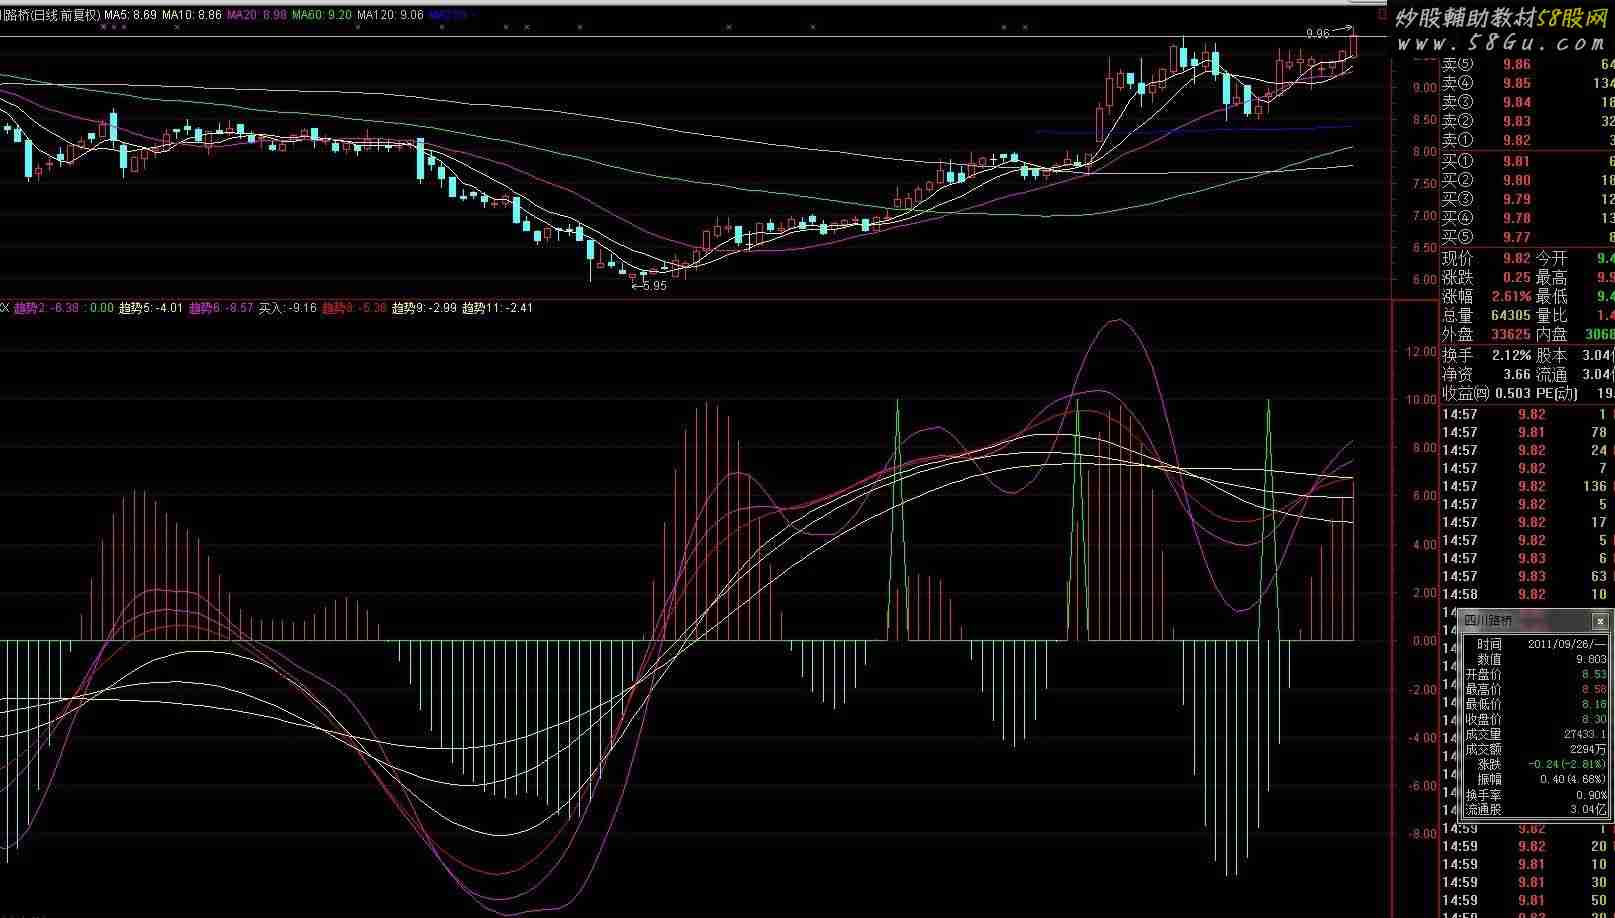The image size is (1615, 918).
Task: Click the 数值 9.803 row in popup
Action: click(x=1535, y=659)
